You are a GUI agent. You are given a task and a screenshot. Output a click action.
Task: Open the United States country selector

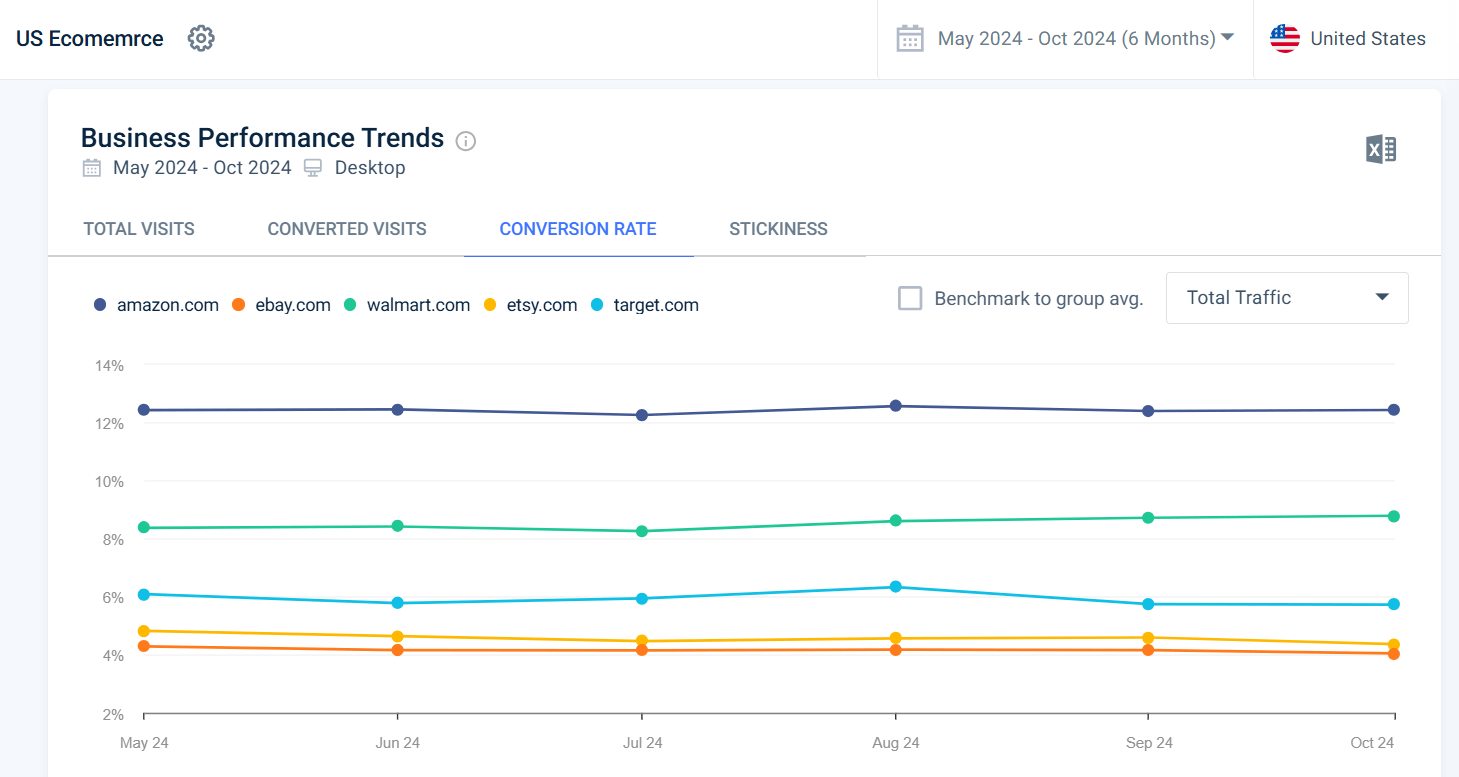pos(1367,39)
